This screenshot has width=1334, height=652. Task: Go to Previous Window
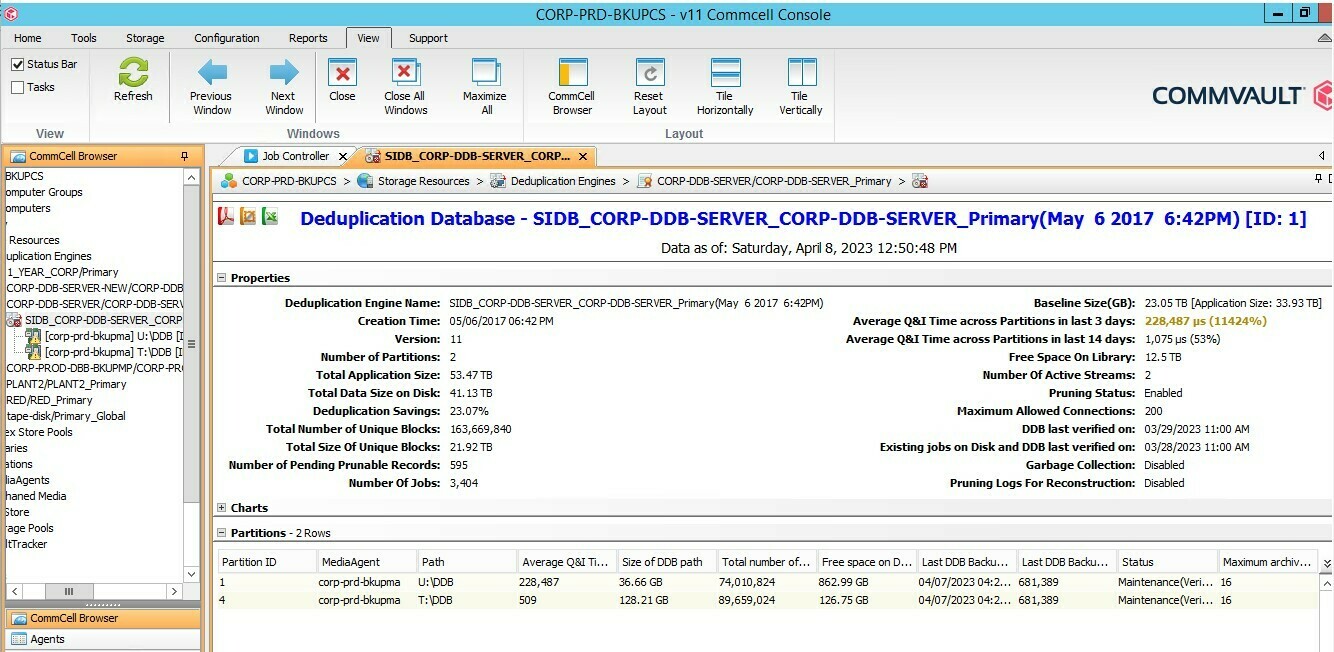click(211, 72)
